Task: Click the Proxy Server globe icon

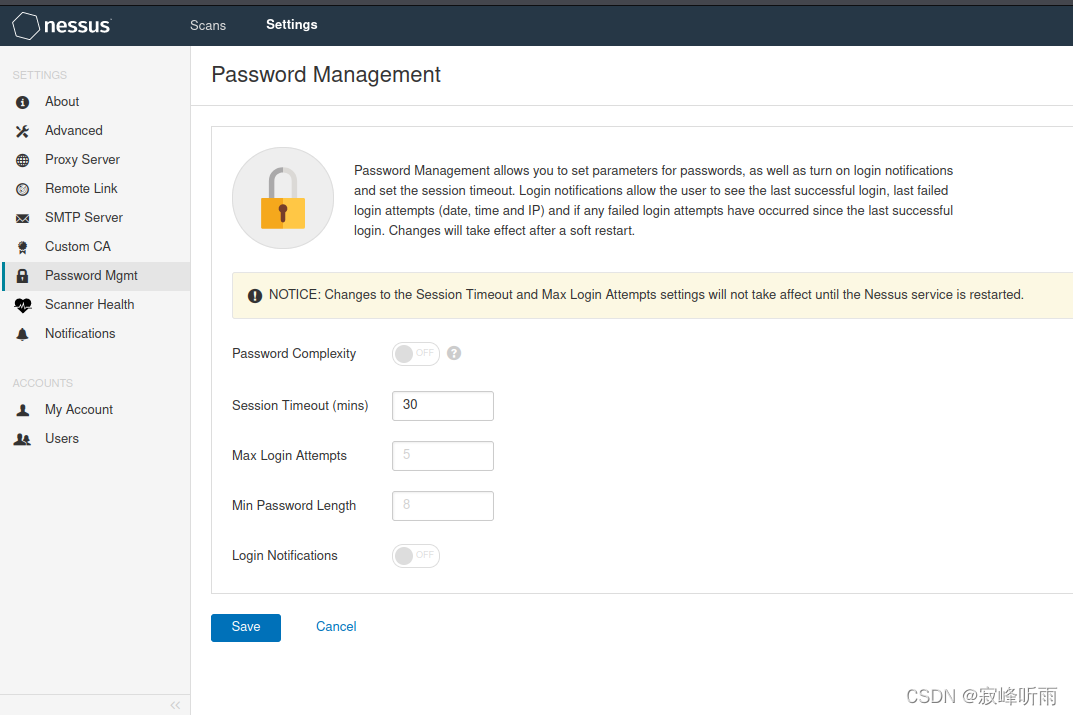Action: click(23, 160)
